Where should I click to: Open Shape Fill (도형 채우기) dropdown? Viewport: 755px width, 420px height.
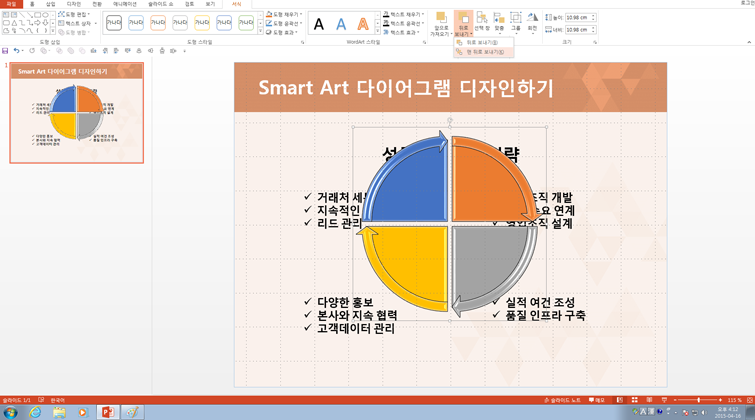coord(284,14)
